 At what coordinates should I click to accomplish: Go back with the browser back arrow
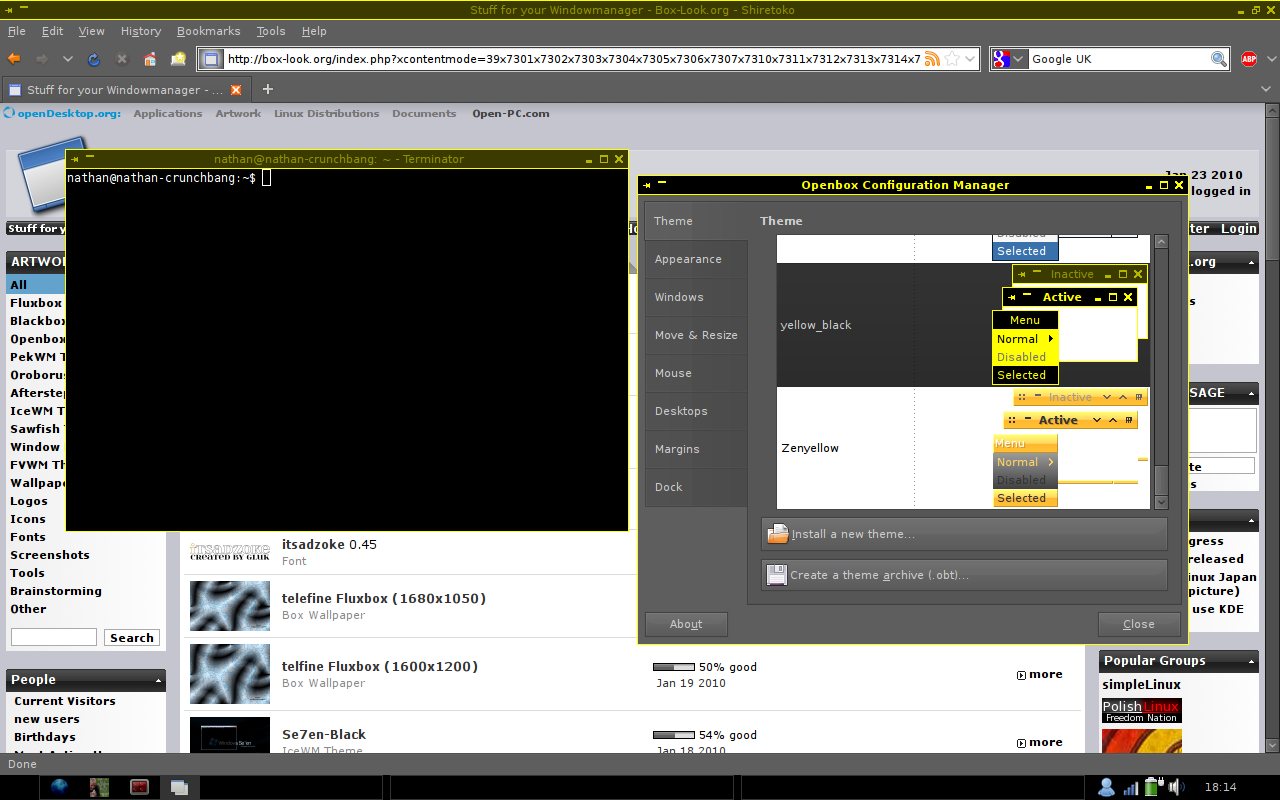(x=14, y=59)
